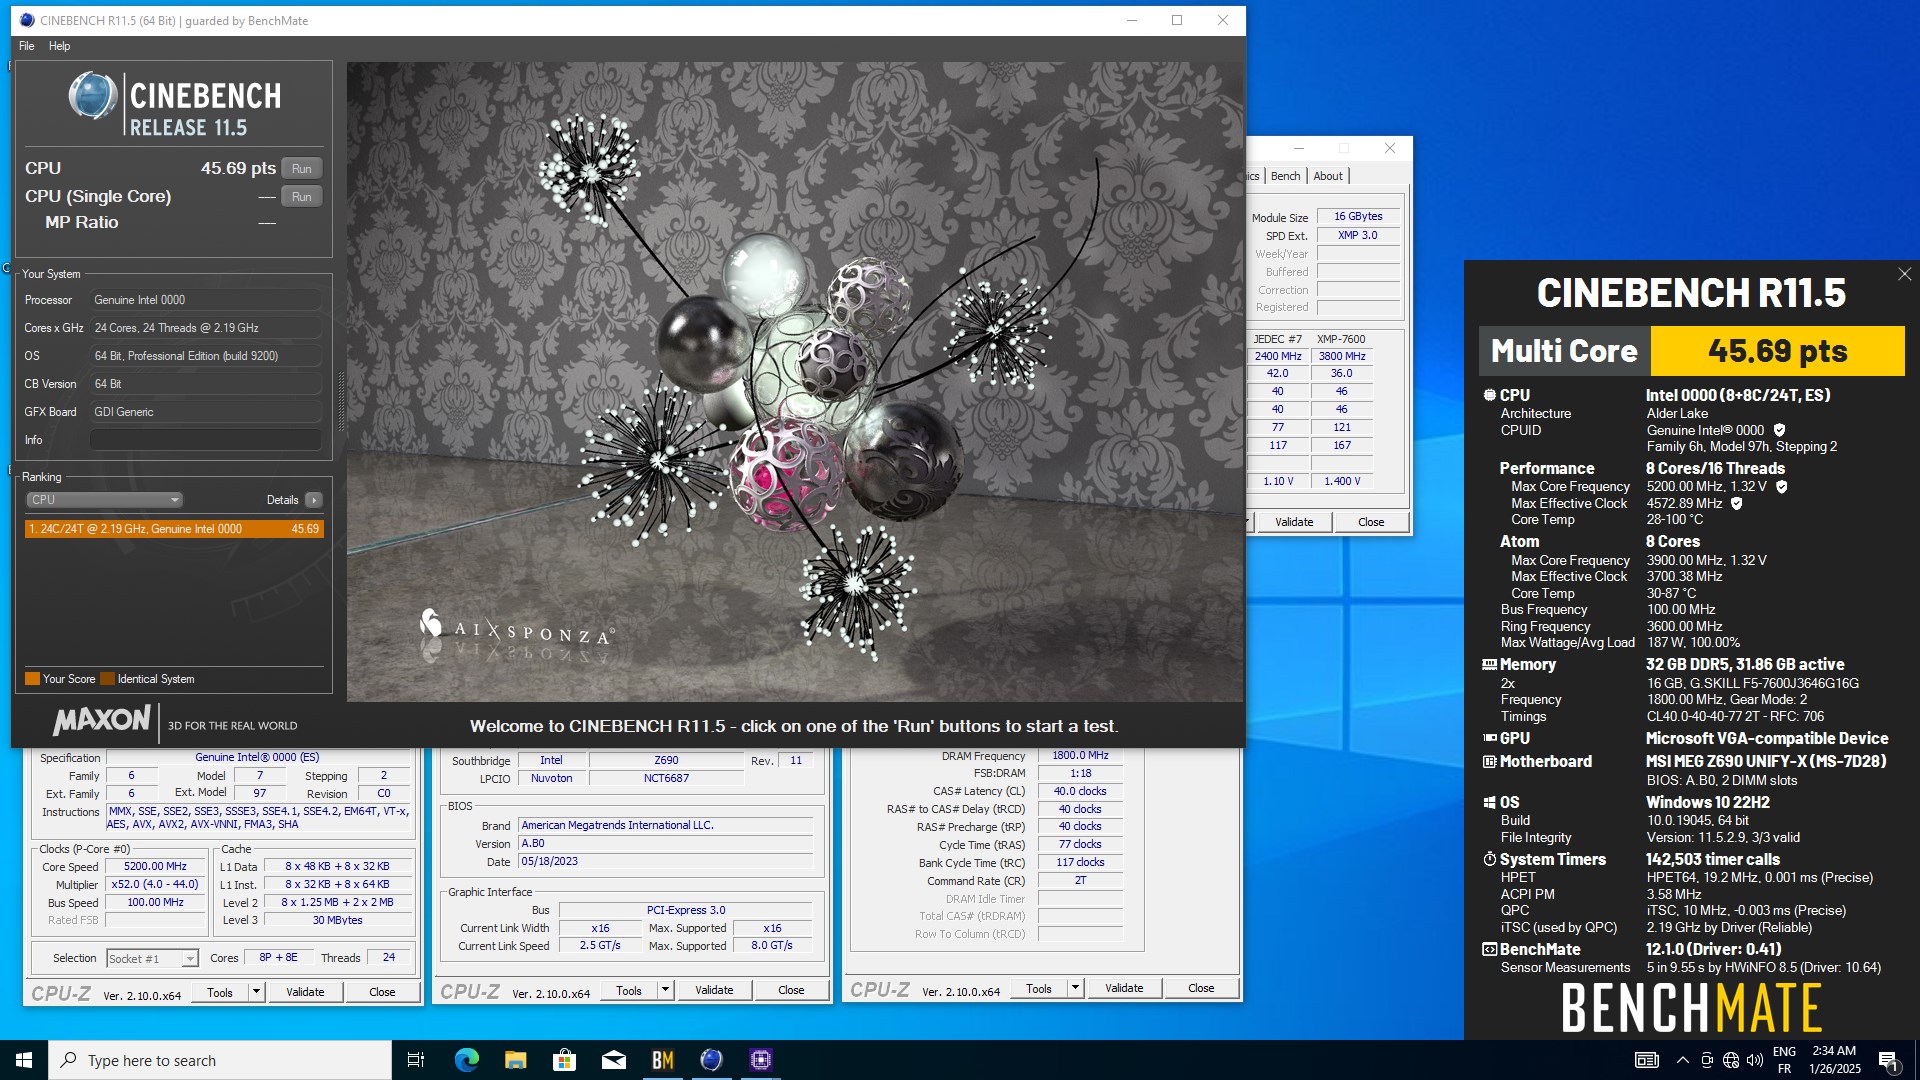Screen dimensions: 1920x1080
Task: Click the volume speaker icon in system tray
Action: (1755, 1060)
